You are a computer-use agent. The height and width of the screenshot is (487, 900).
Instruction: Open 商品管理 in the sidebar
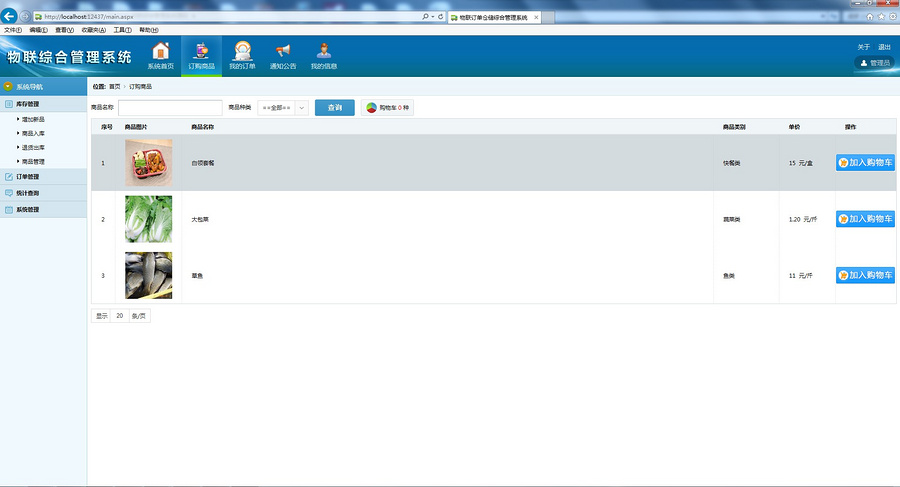(33, 162)
